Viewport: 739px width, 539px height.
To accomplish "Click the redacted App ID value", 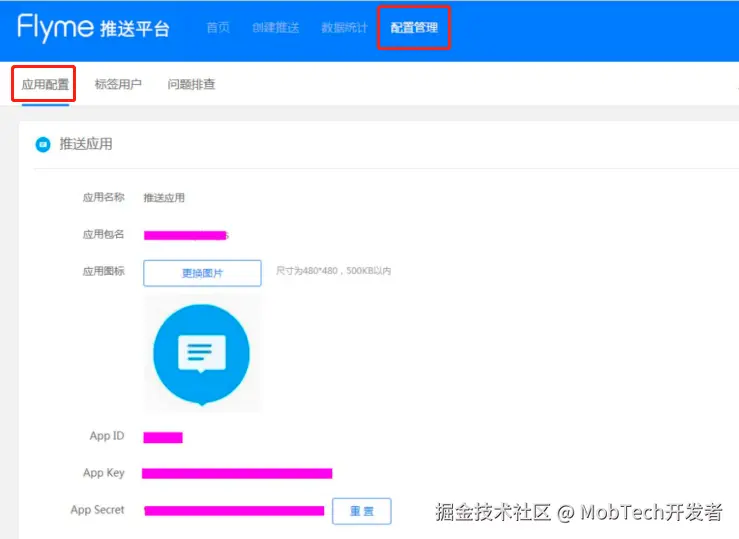I will 163,438.
